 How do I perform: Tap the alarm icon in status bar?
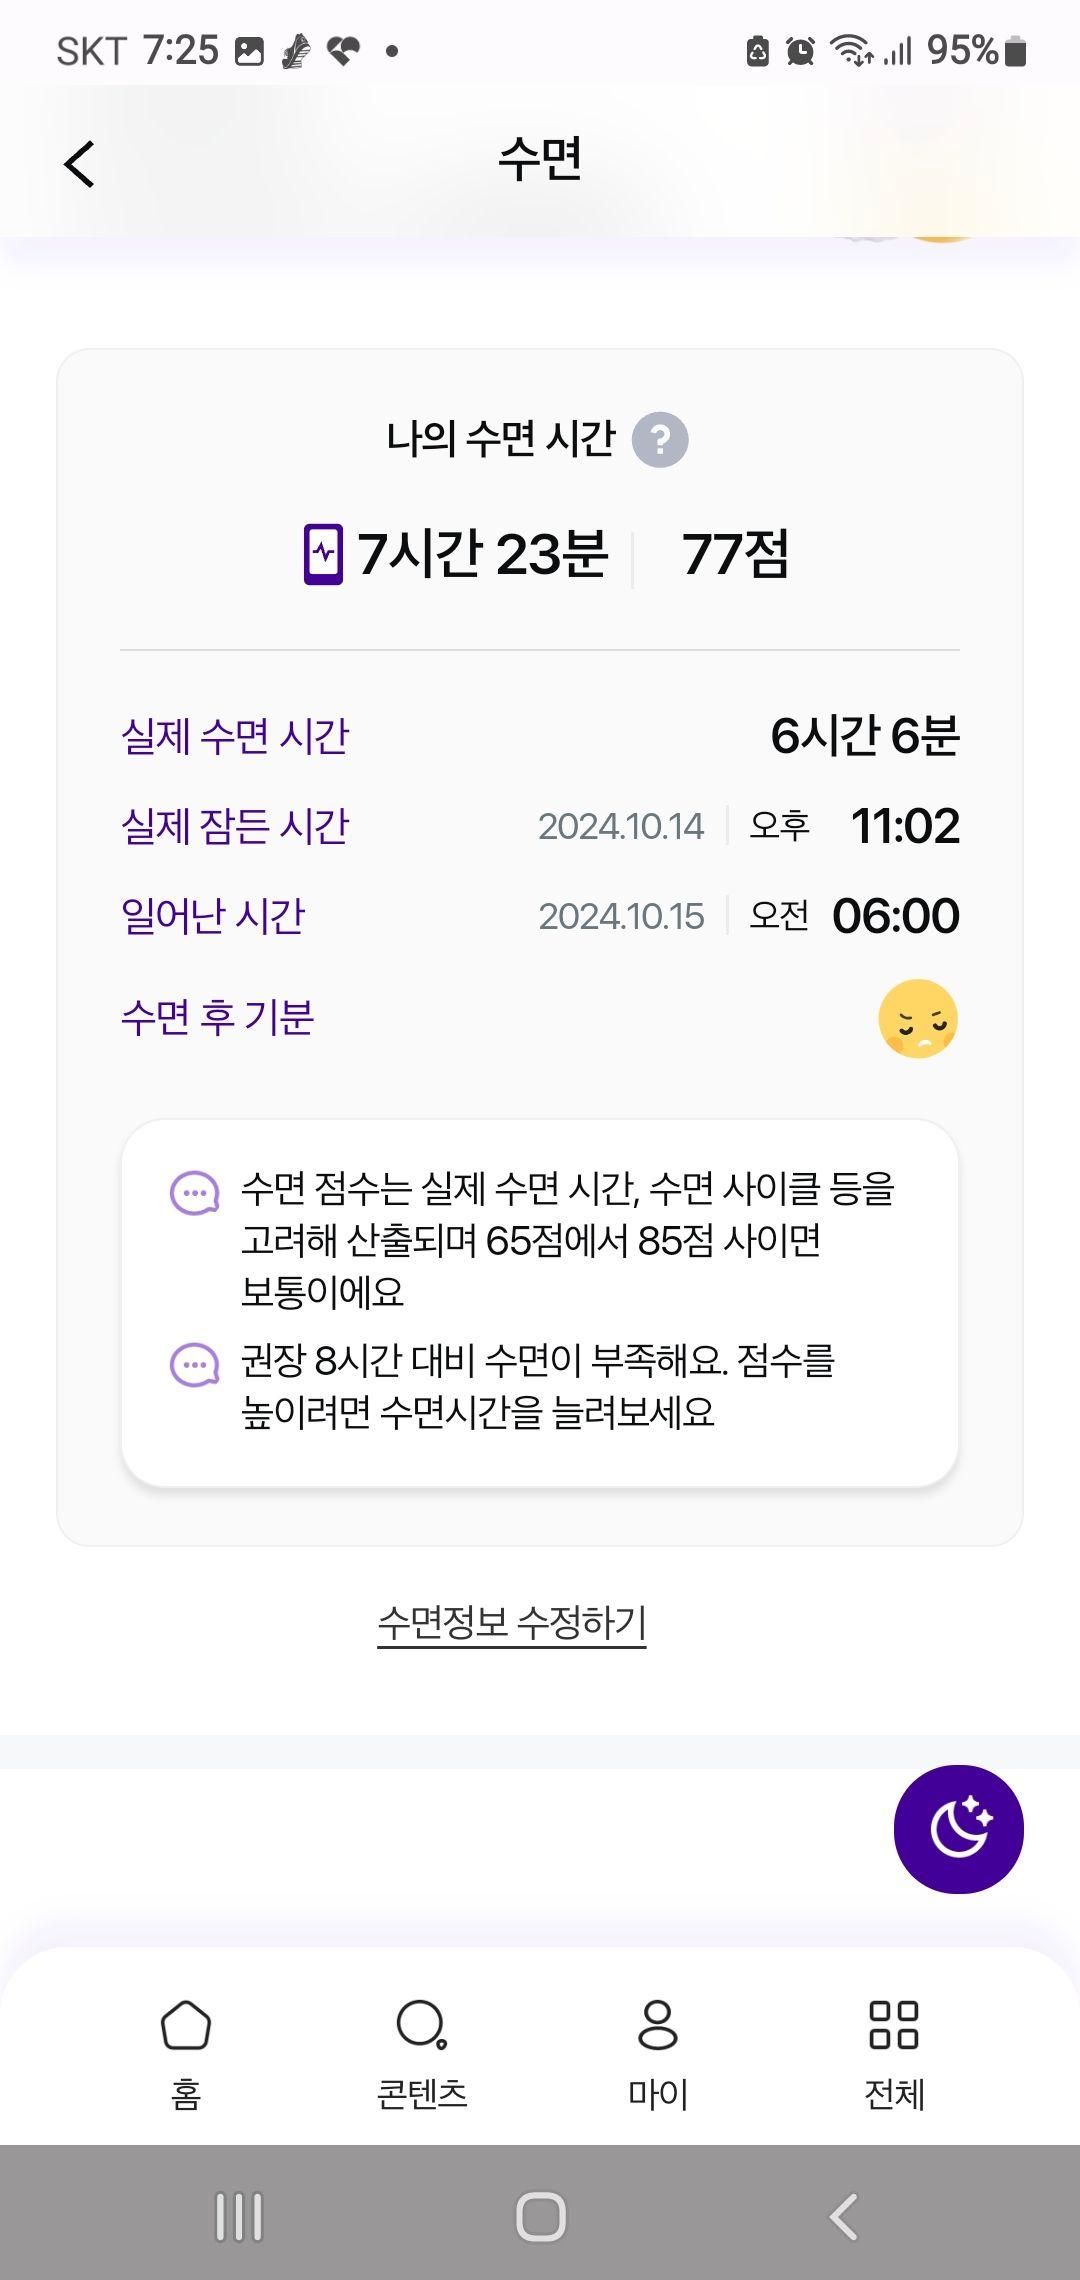tap(800, 50)
